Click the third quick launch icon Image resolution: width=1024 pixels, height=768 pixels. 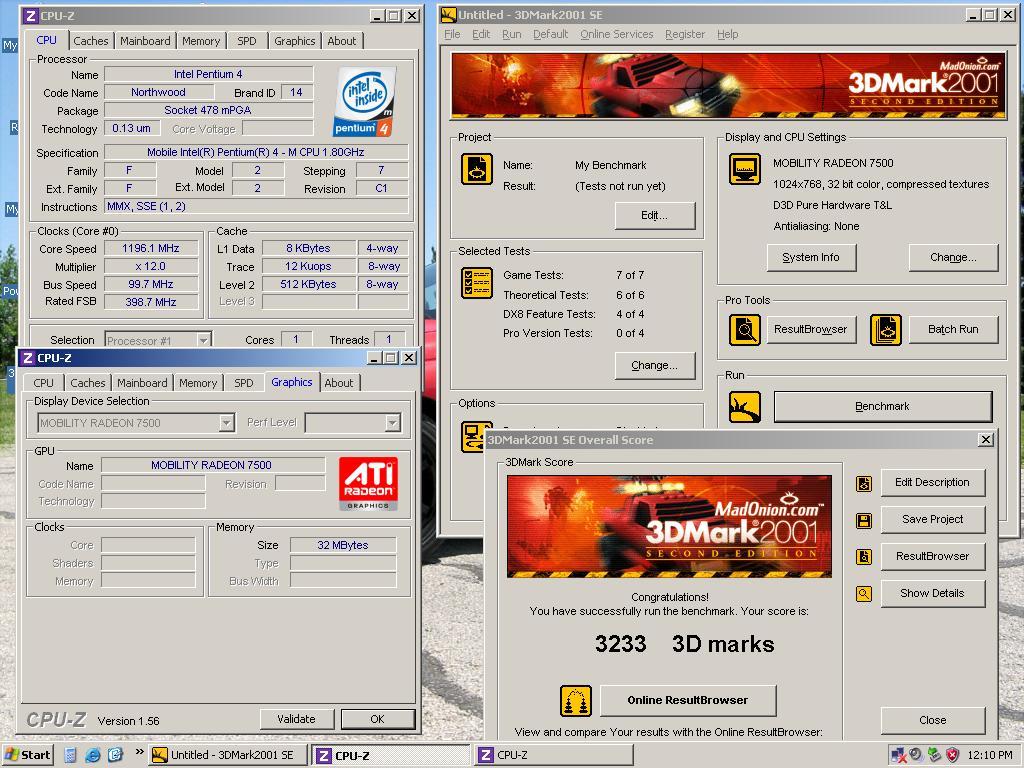click(x=116, y=755)
